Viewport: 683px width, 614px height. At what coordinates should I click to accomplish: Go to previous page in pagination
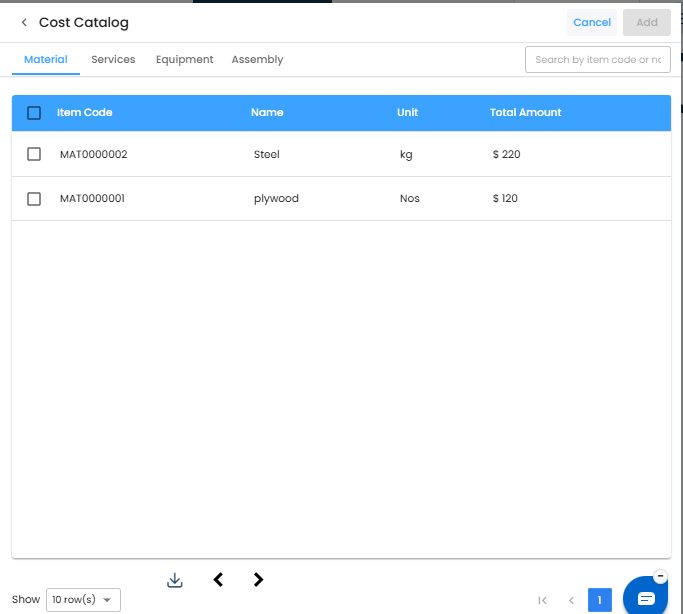tap(571, 601)
